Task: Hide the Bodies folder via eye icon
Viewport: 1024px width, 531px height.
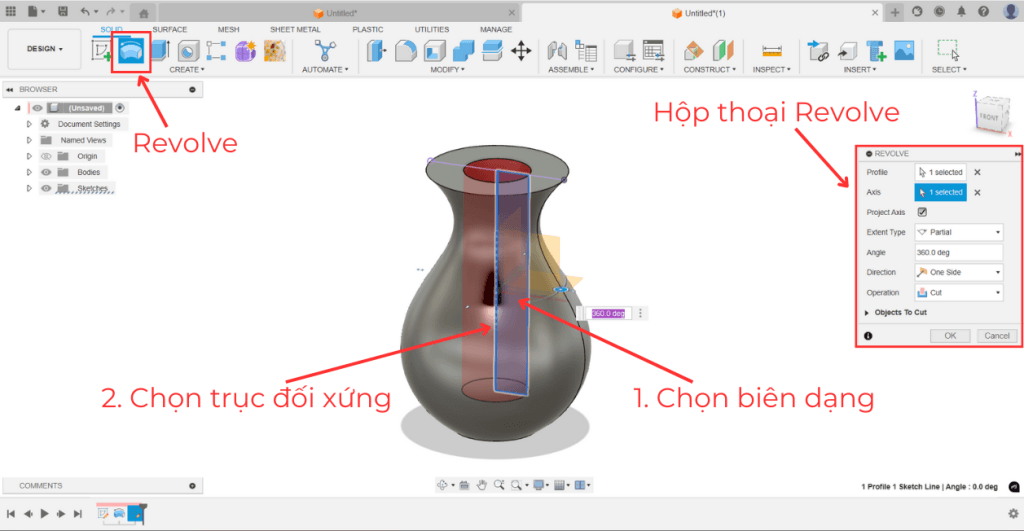Action: pyautogui.click(x=46, y=172)
